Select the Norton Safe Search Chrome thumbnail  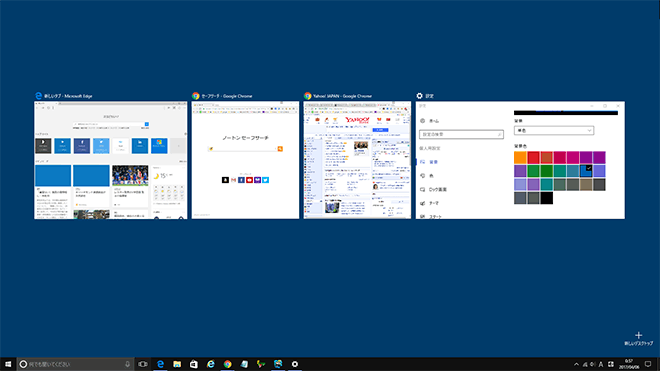245,160
